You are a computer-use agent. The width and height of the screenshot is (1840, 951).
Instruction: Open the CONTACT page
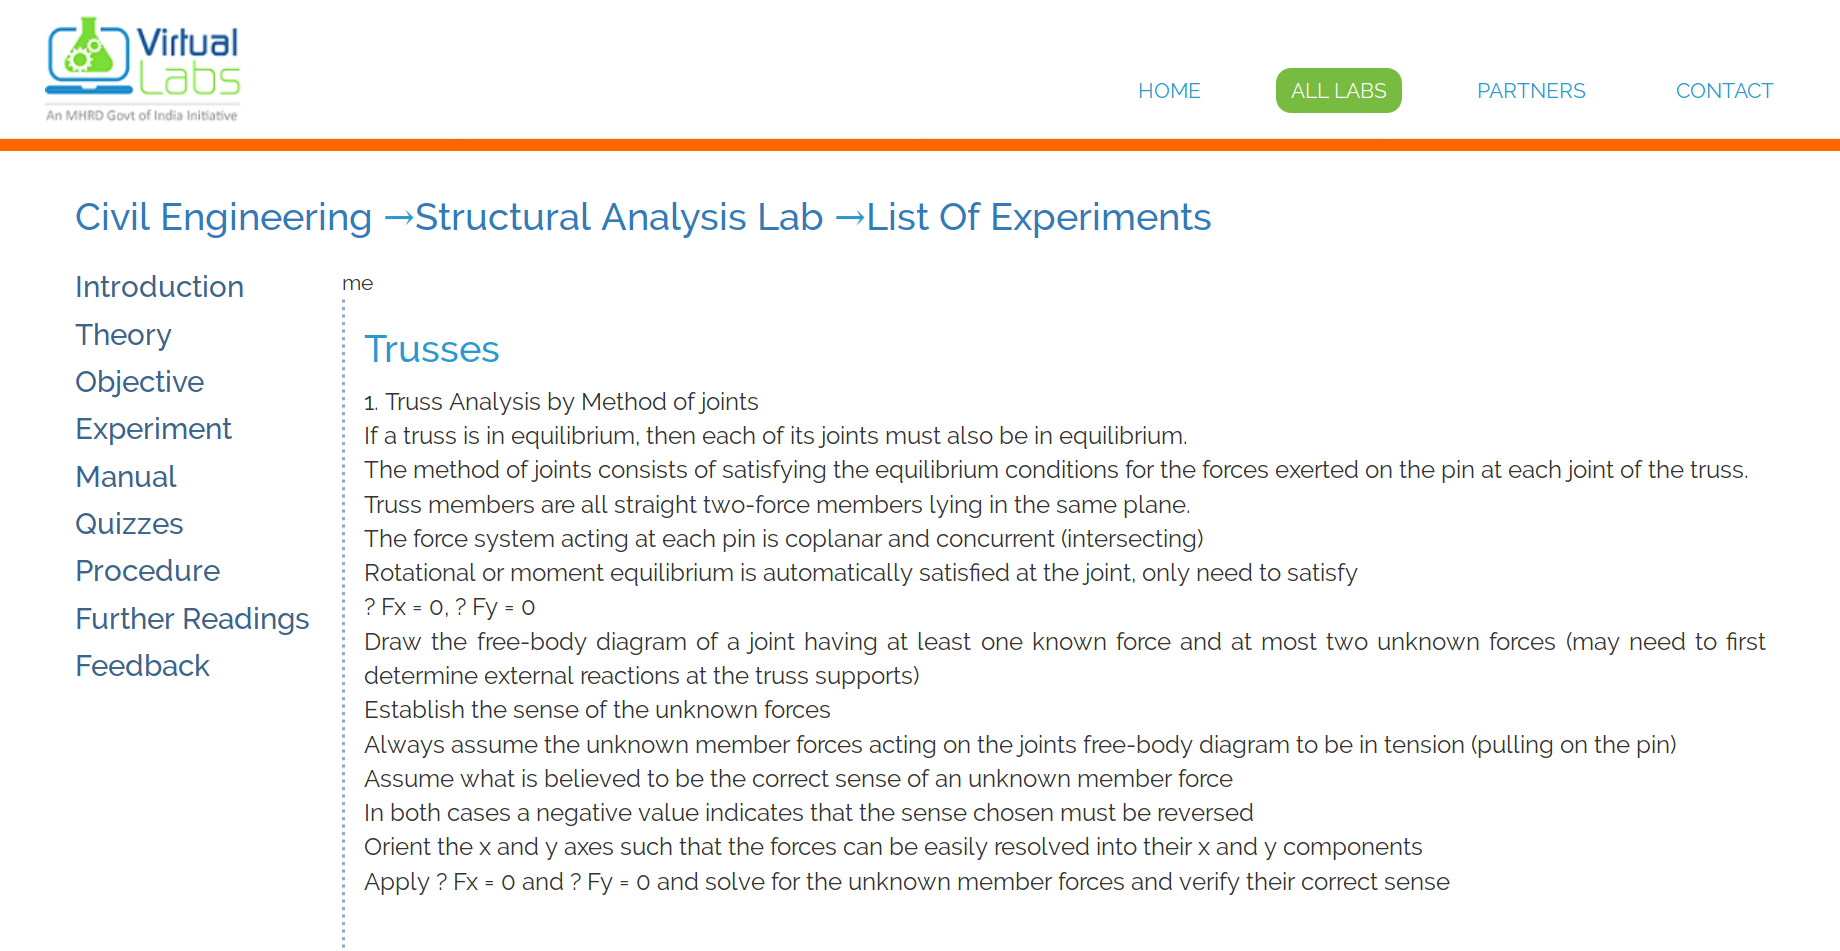tap(1723, 90)
